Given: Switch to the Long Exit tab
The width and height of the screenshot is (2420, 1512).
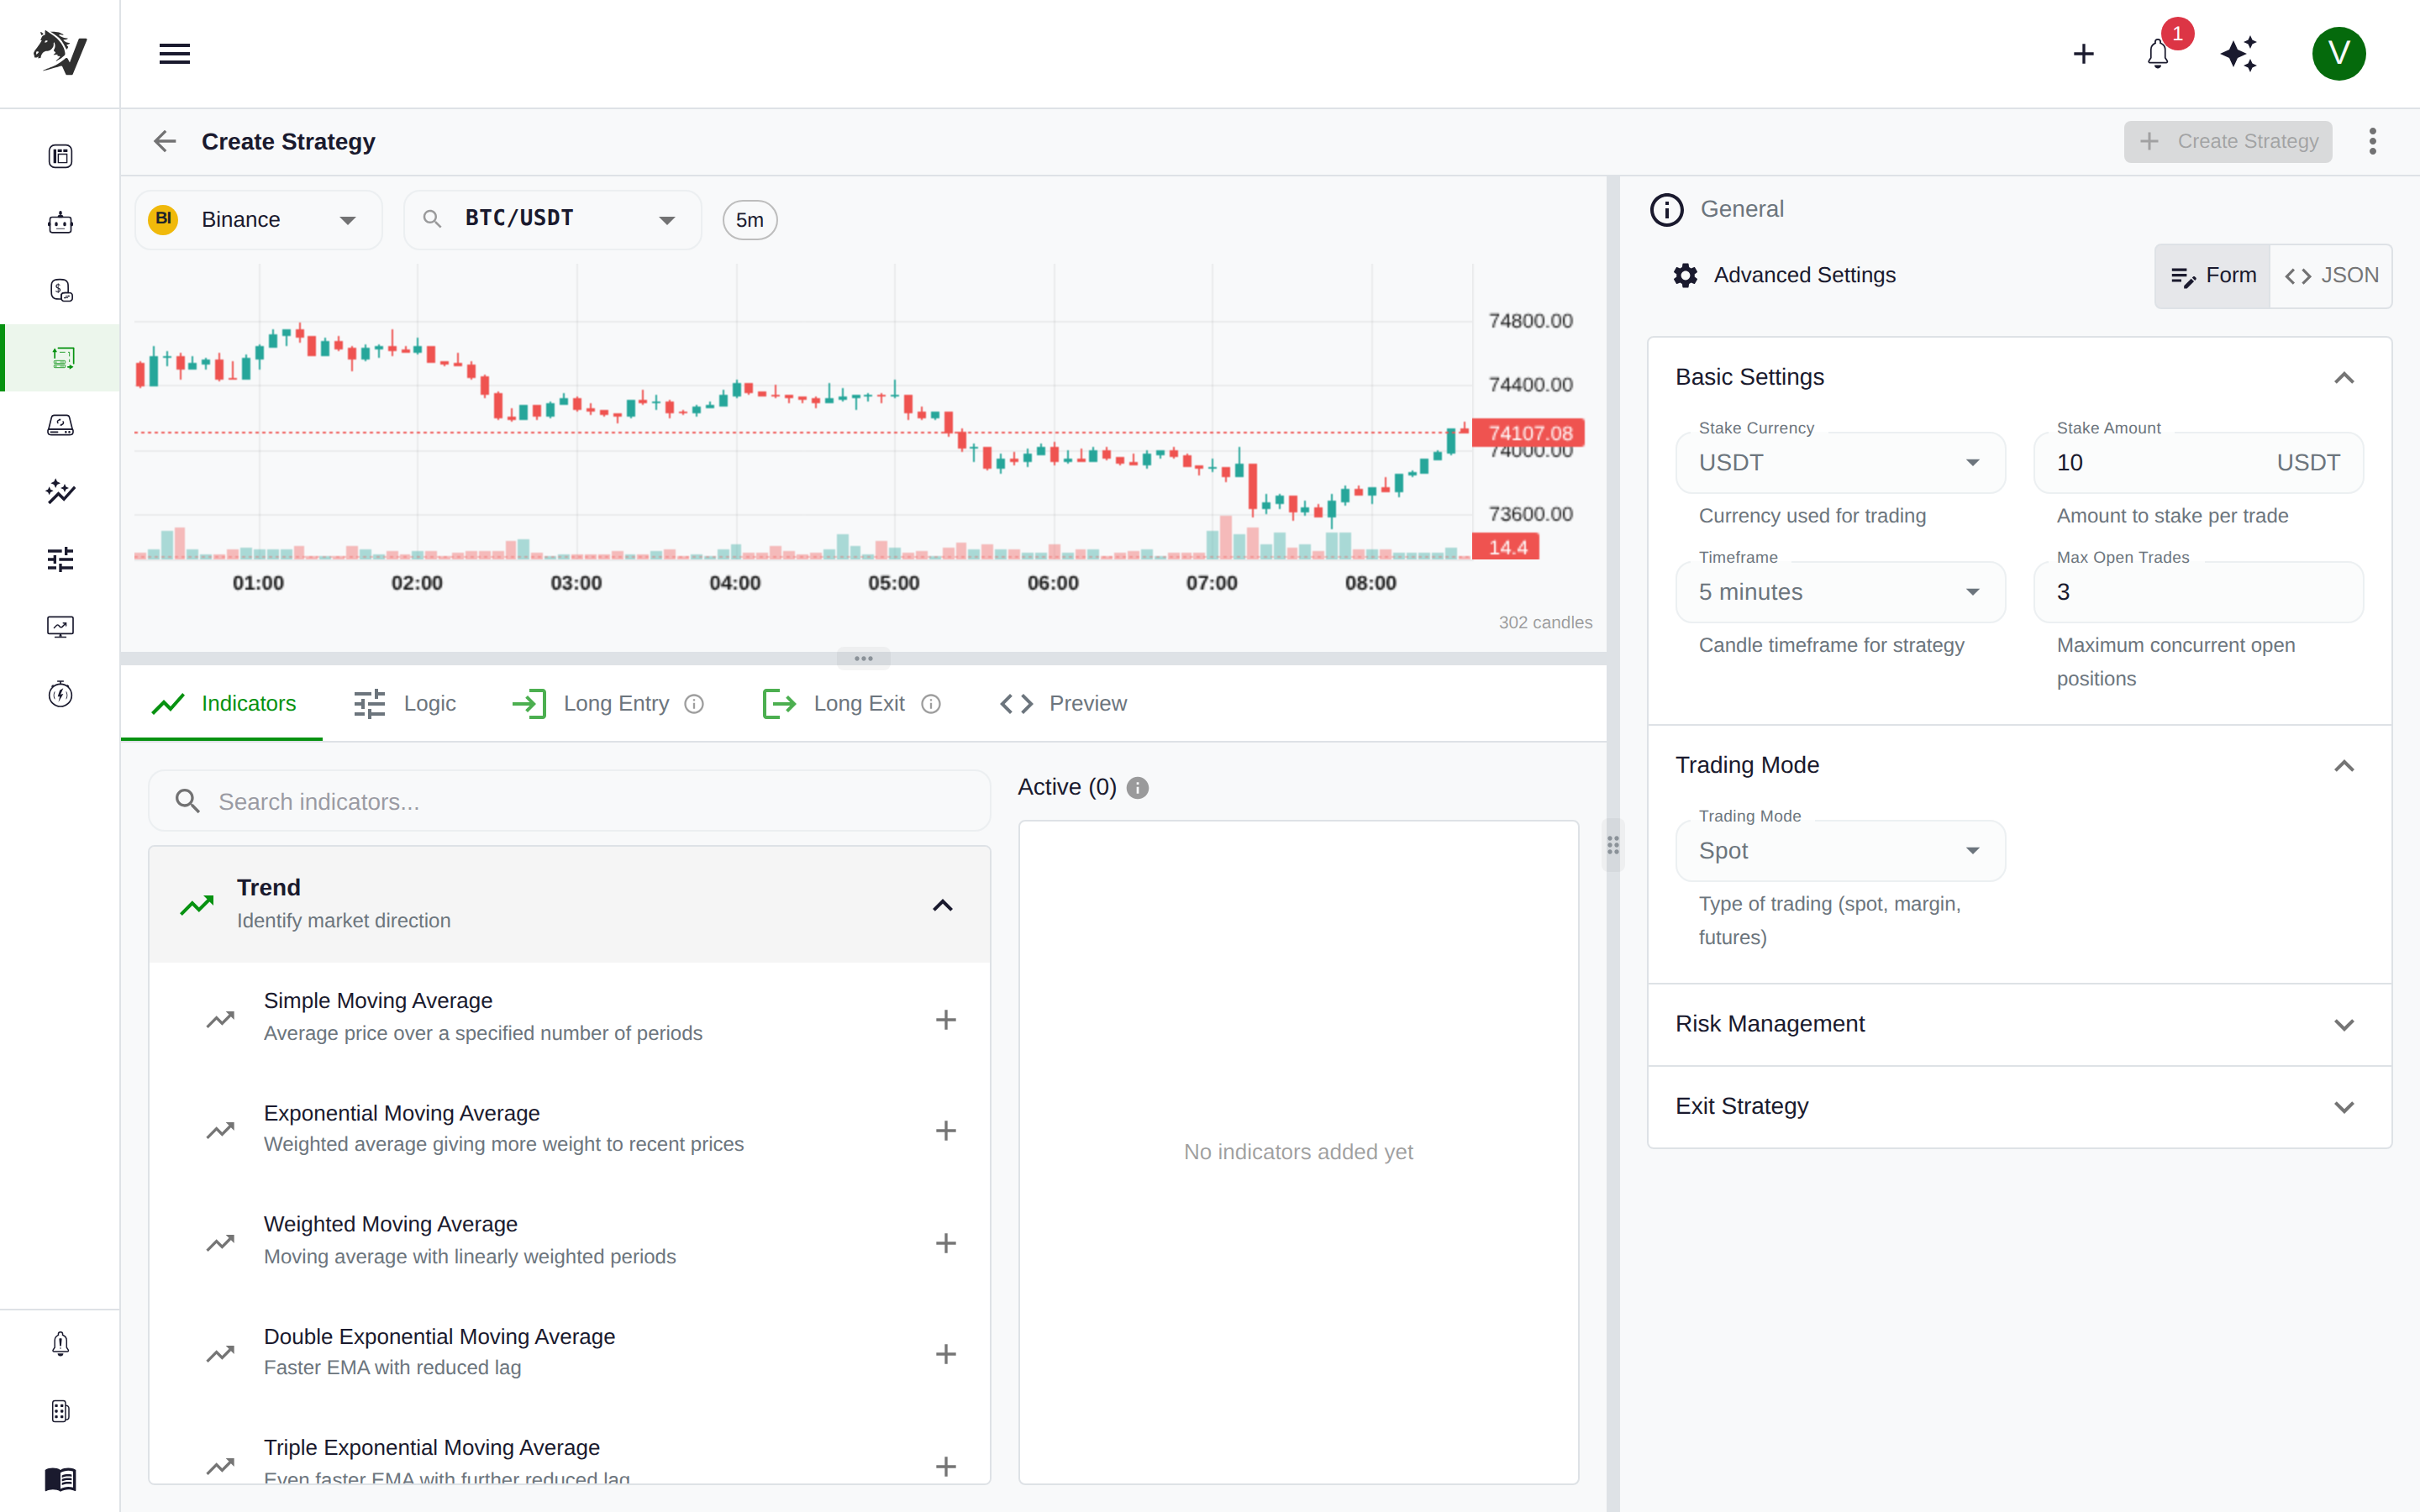Looking at the screenshot, I should point(851,704).
